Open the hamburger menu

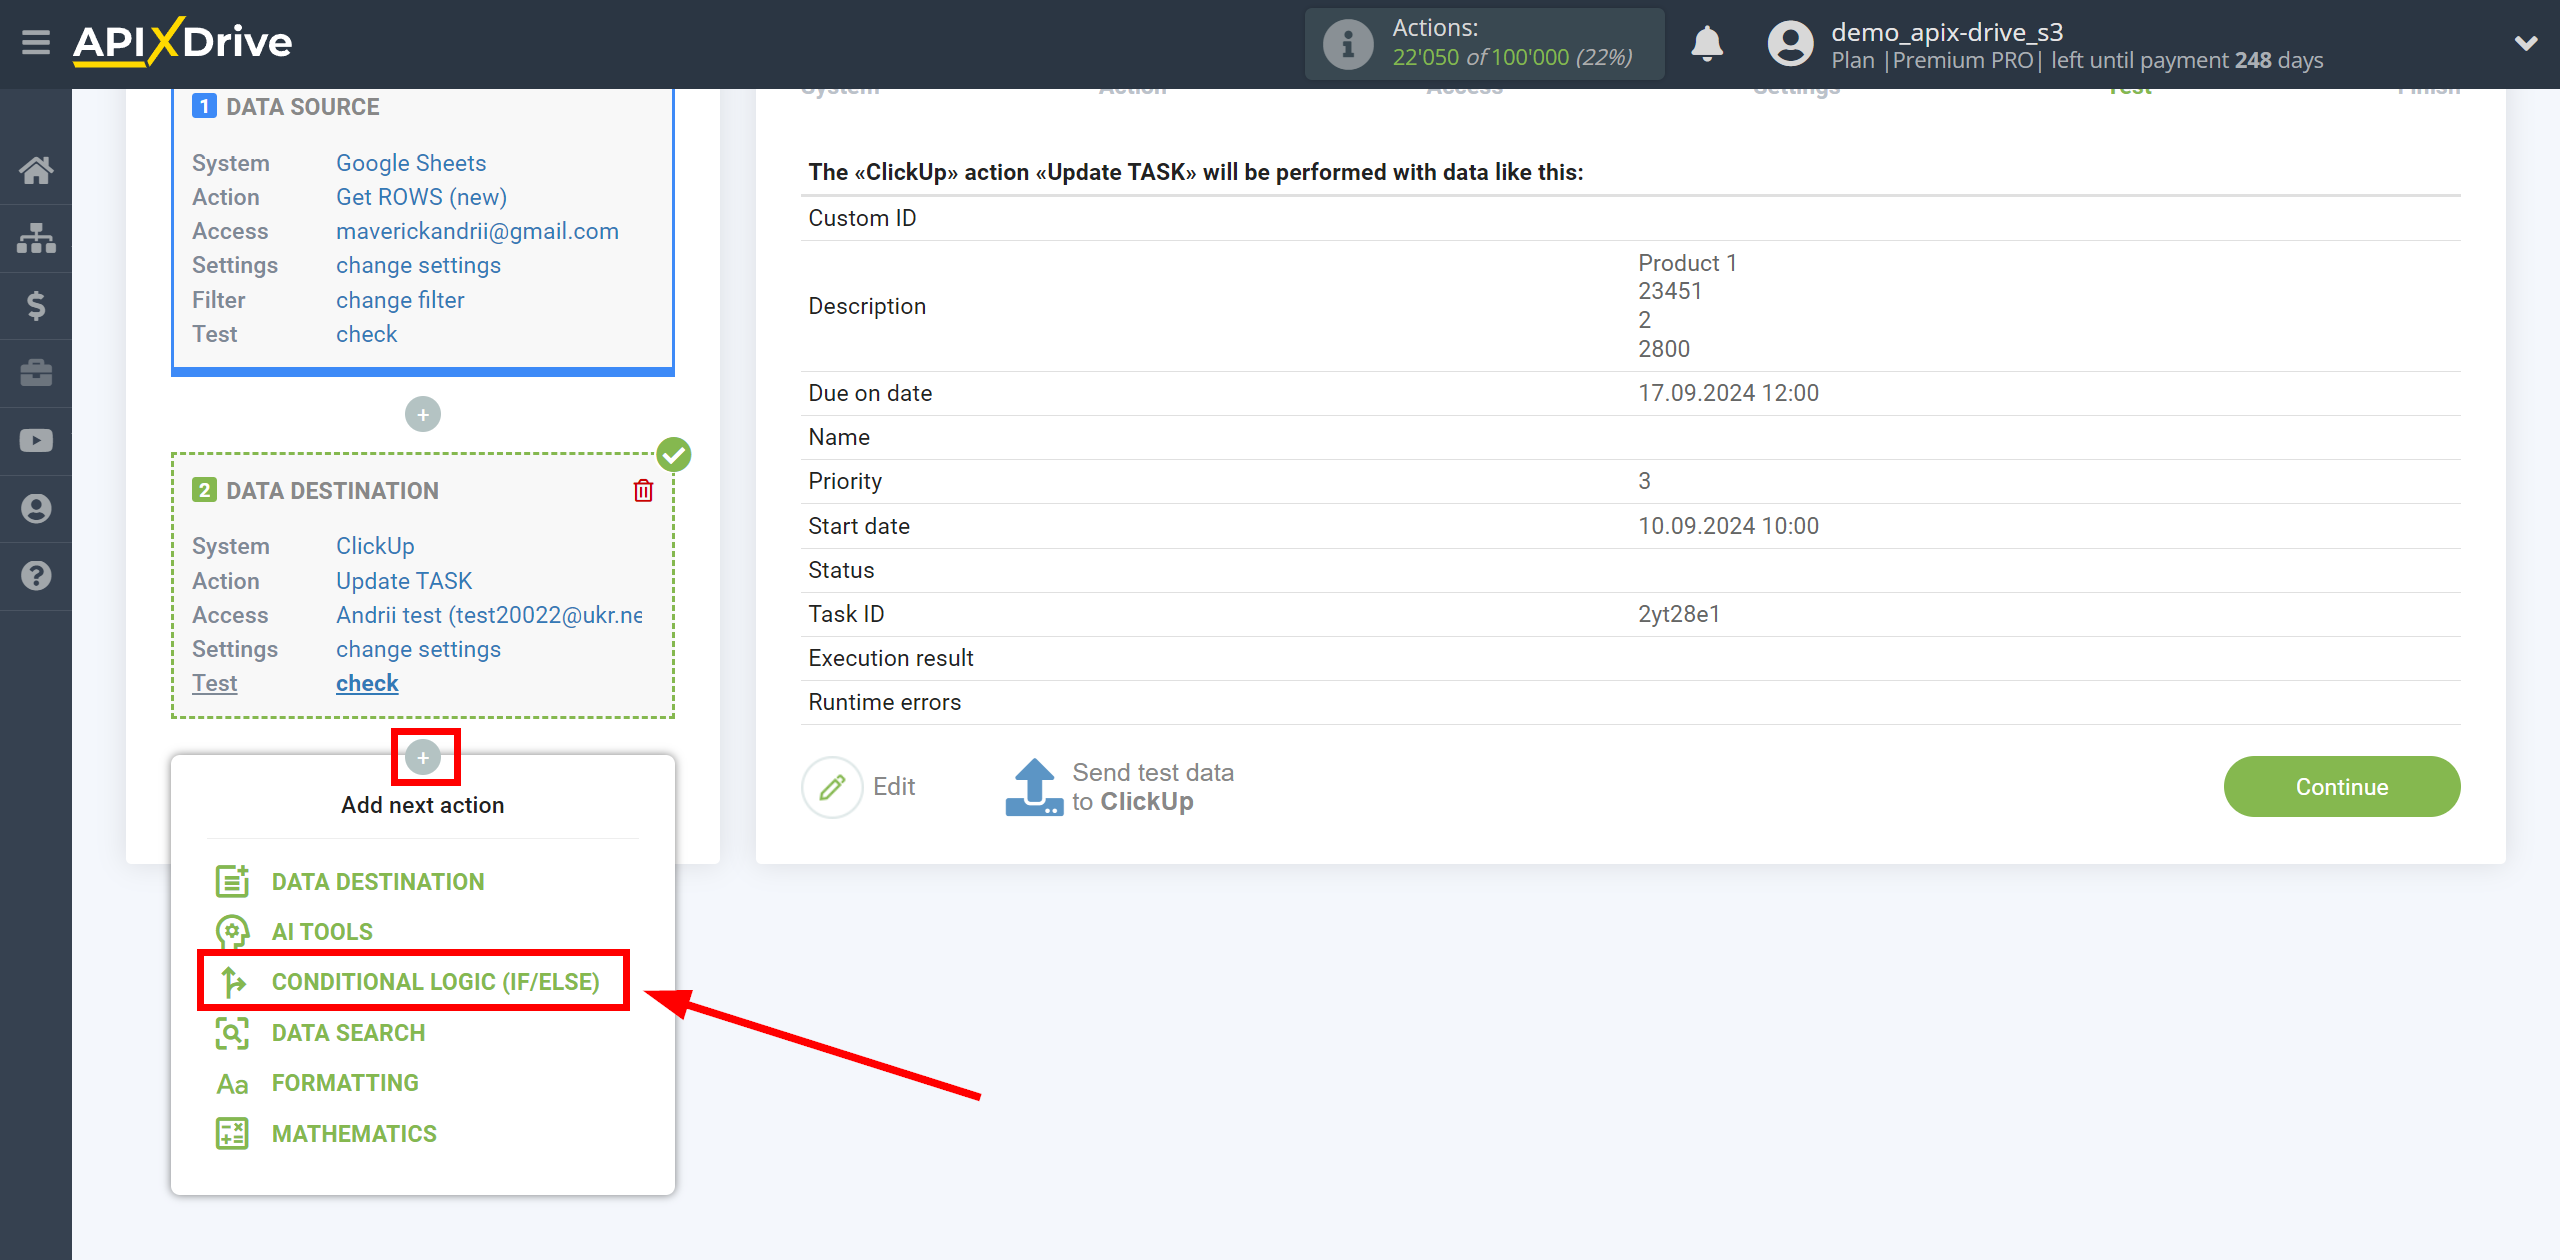point(36,43)
